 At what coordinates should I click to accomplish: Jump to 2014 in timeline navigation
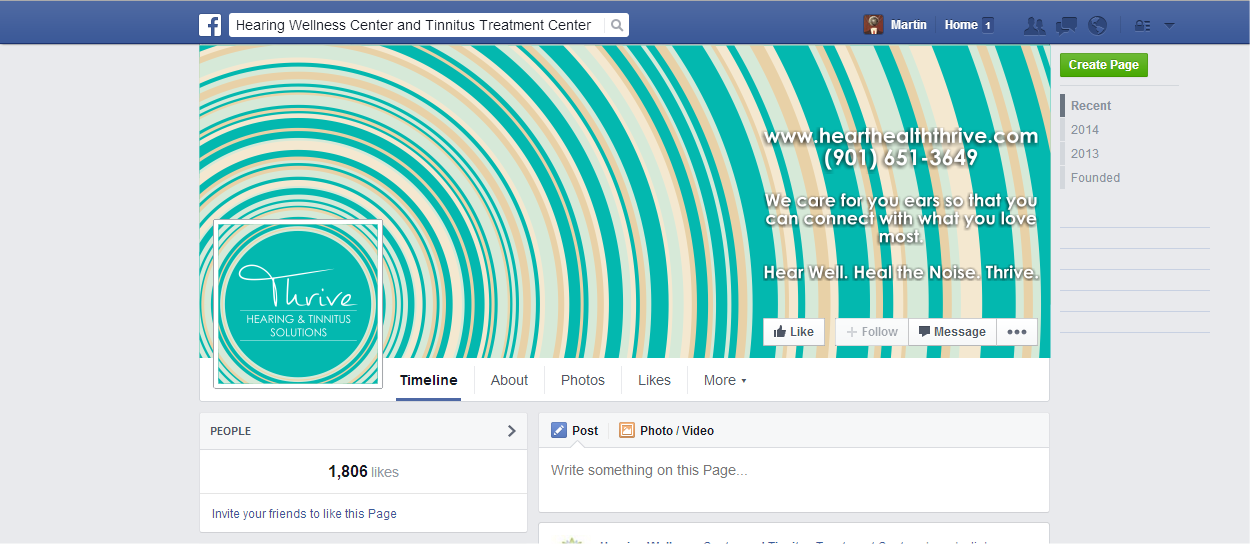pos(1085,129)
